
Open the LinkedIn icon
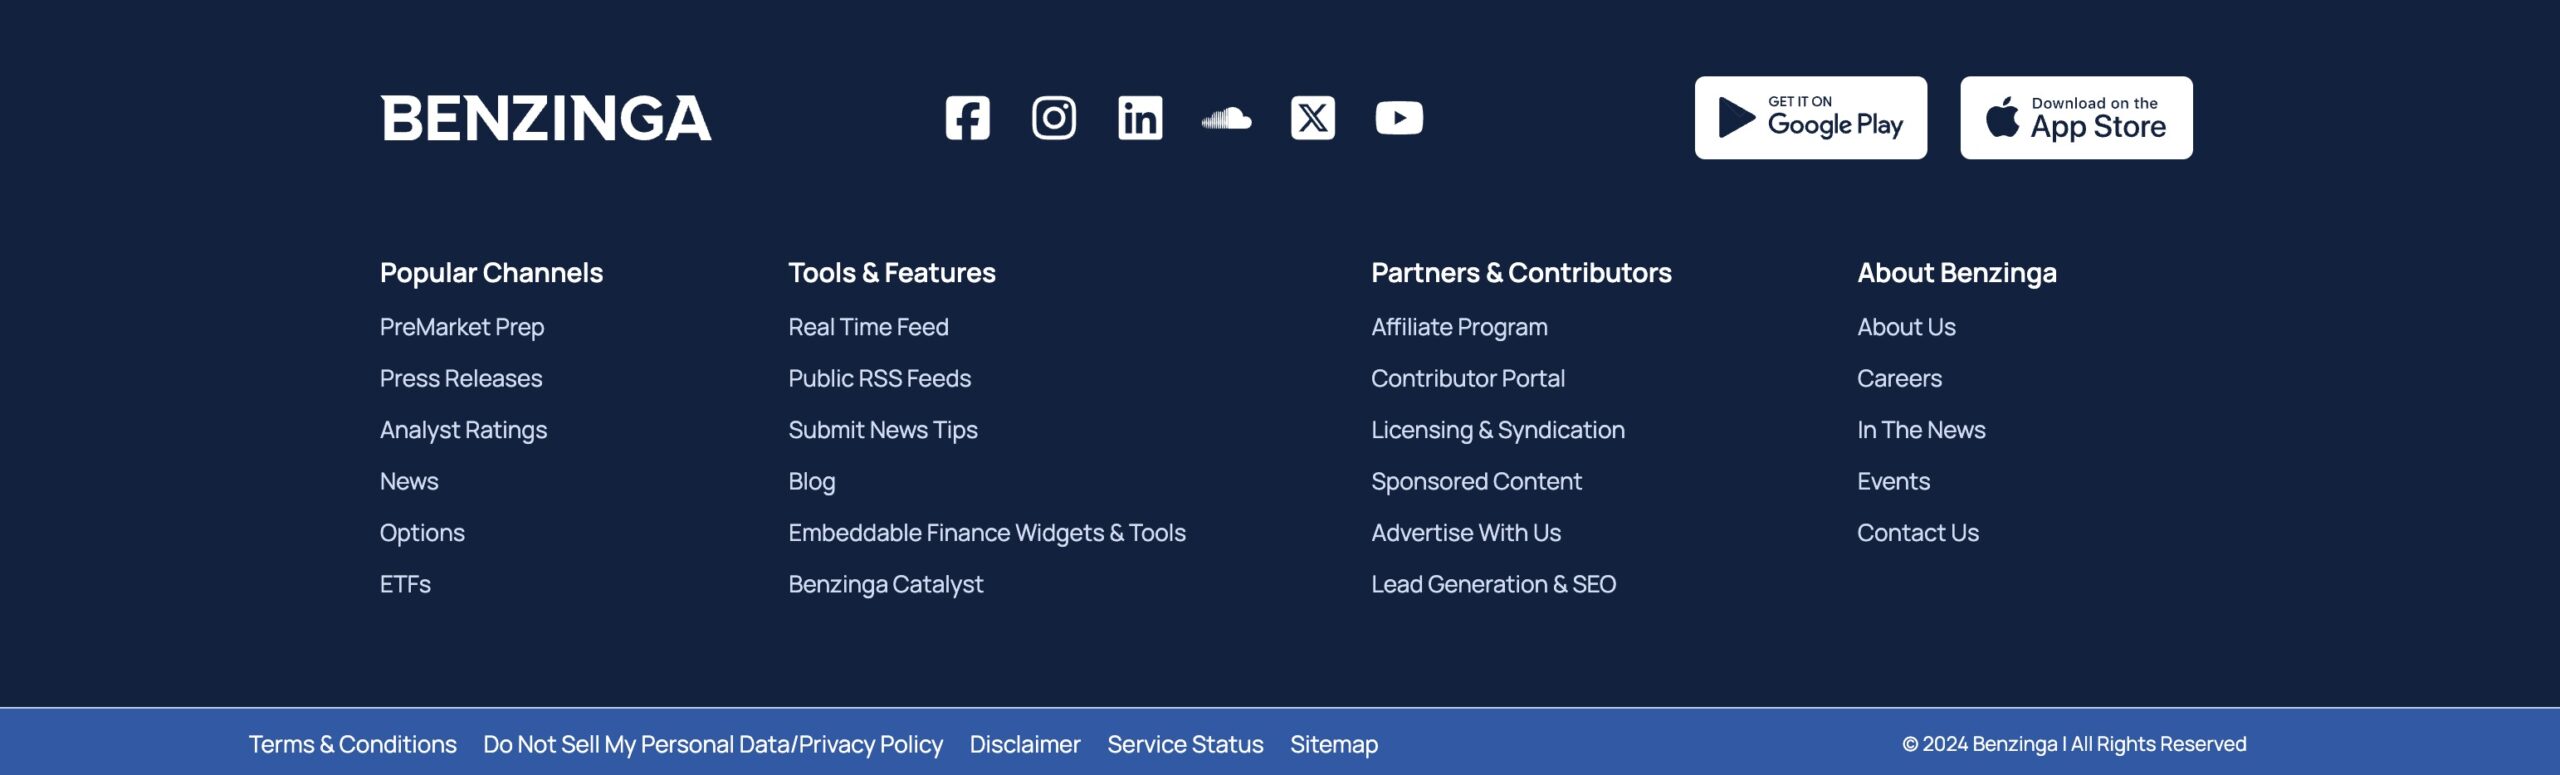point(1140,118)
